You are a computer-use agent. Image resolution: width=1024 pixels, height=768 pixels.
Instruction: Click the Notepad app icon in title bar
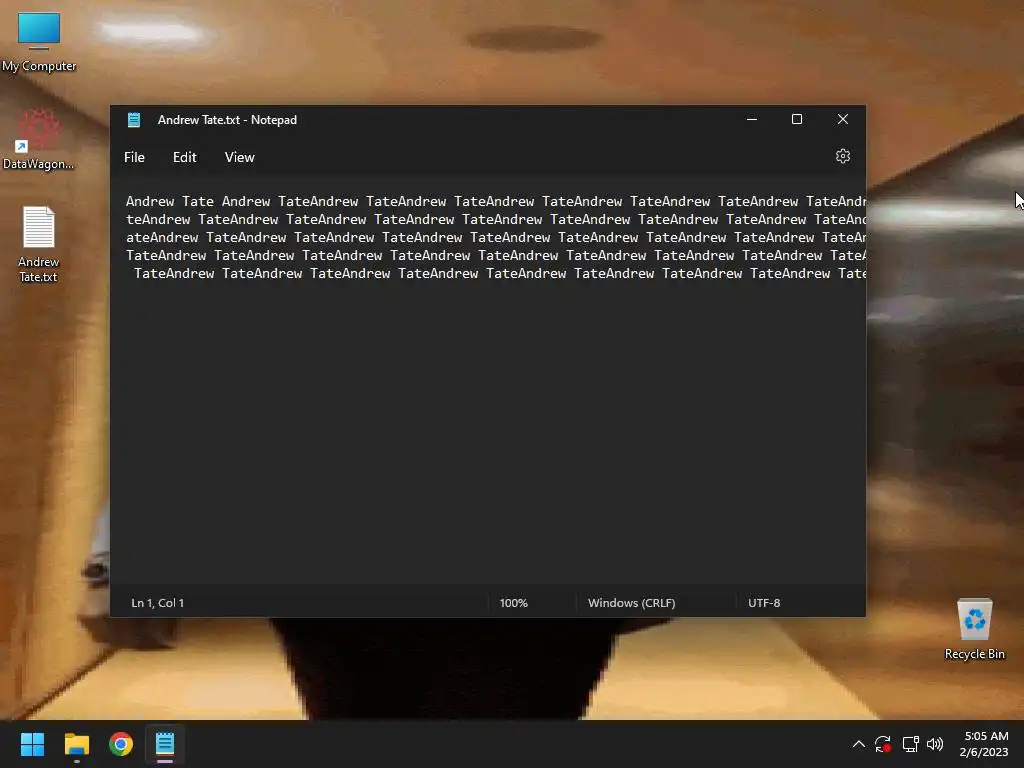(134, 120)
